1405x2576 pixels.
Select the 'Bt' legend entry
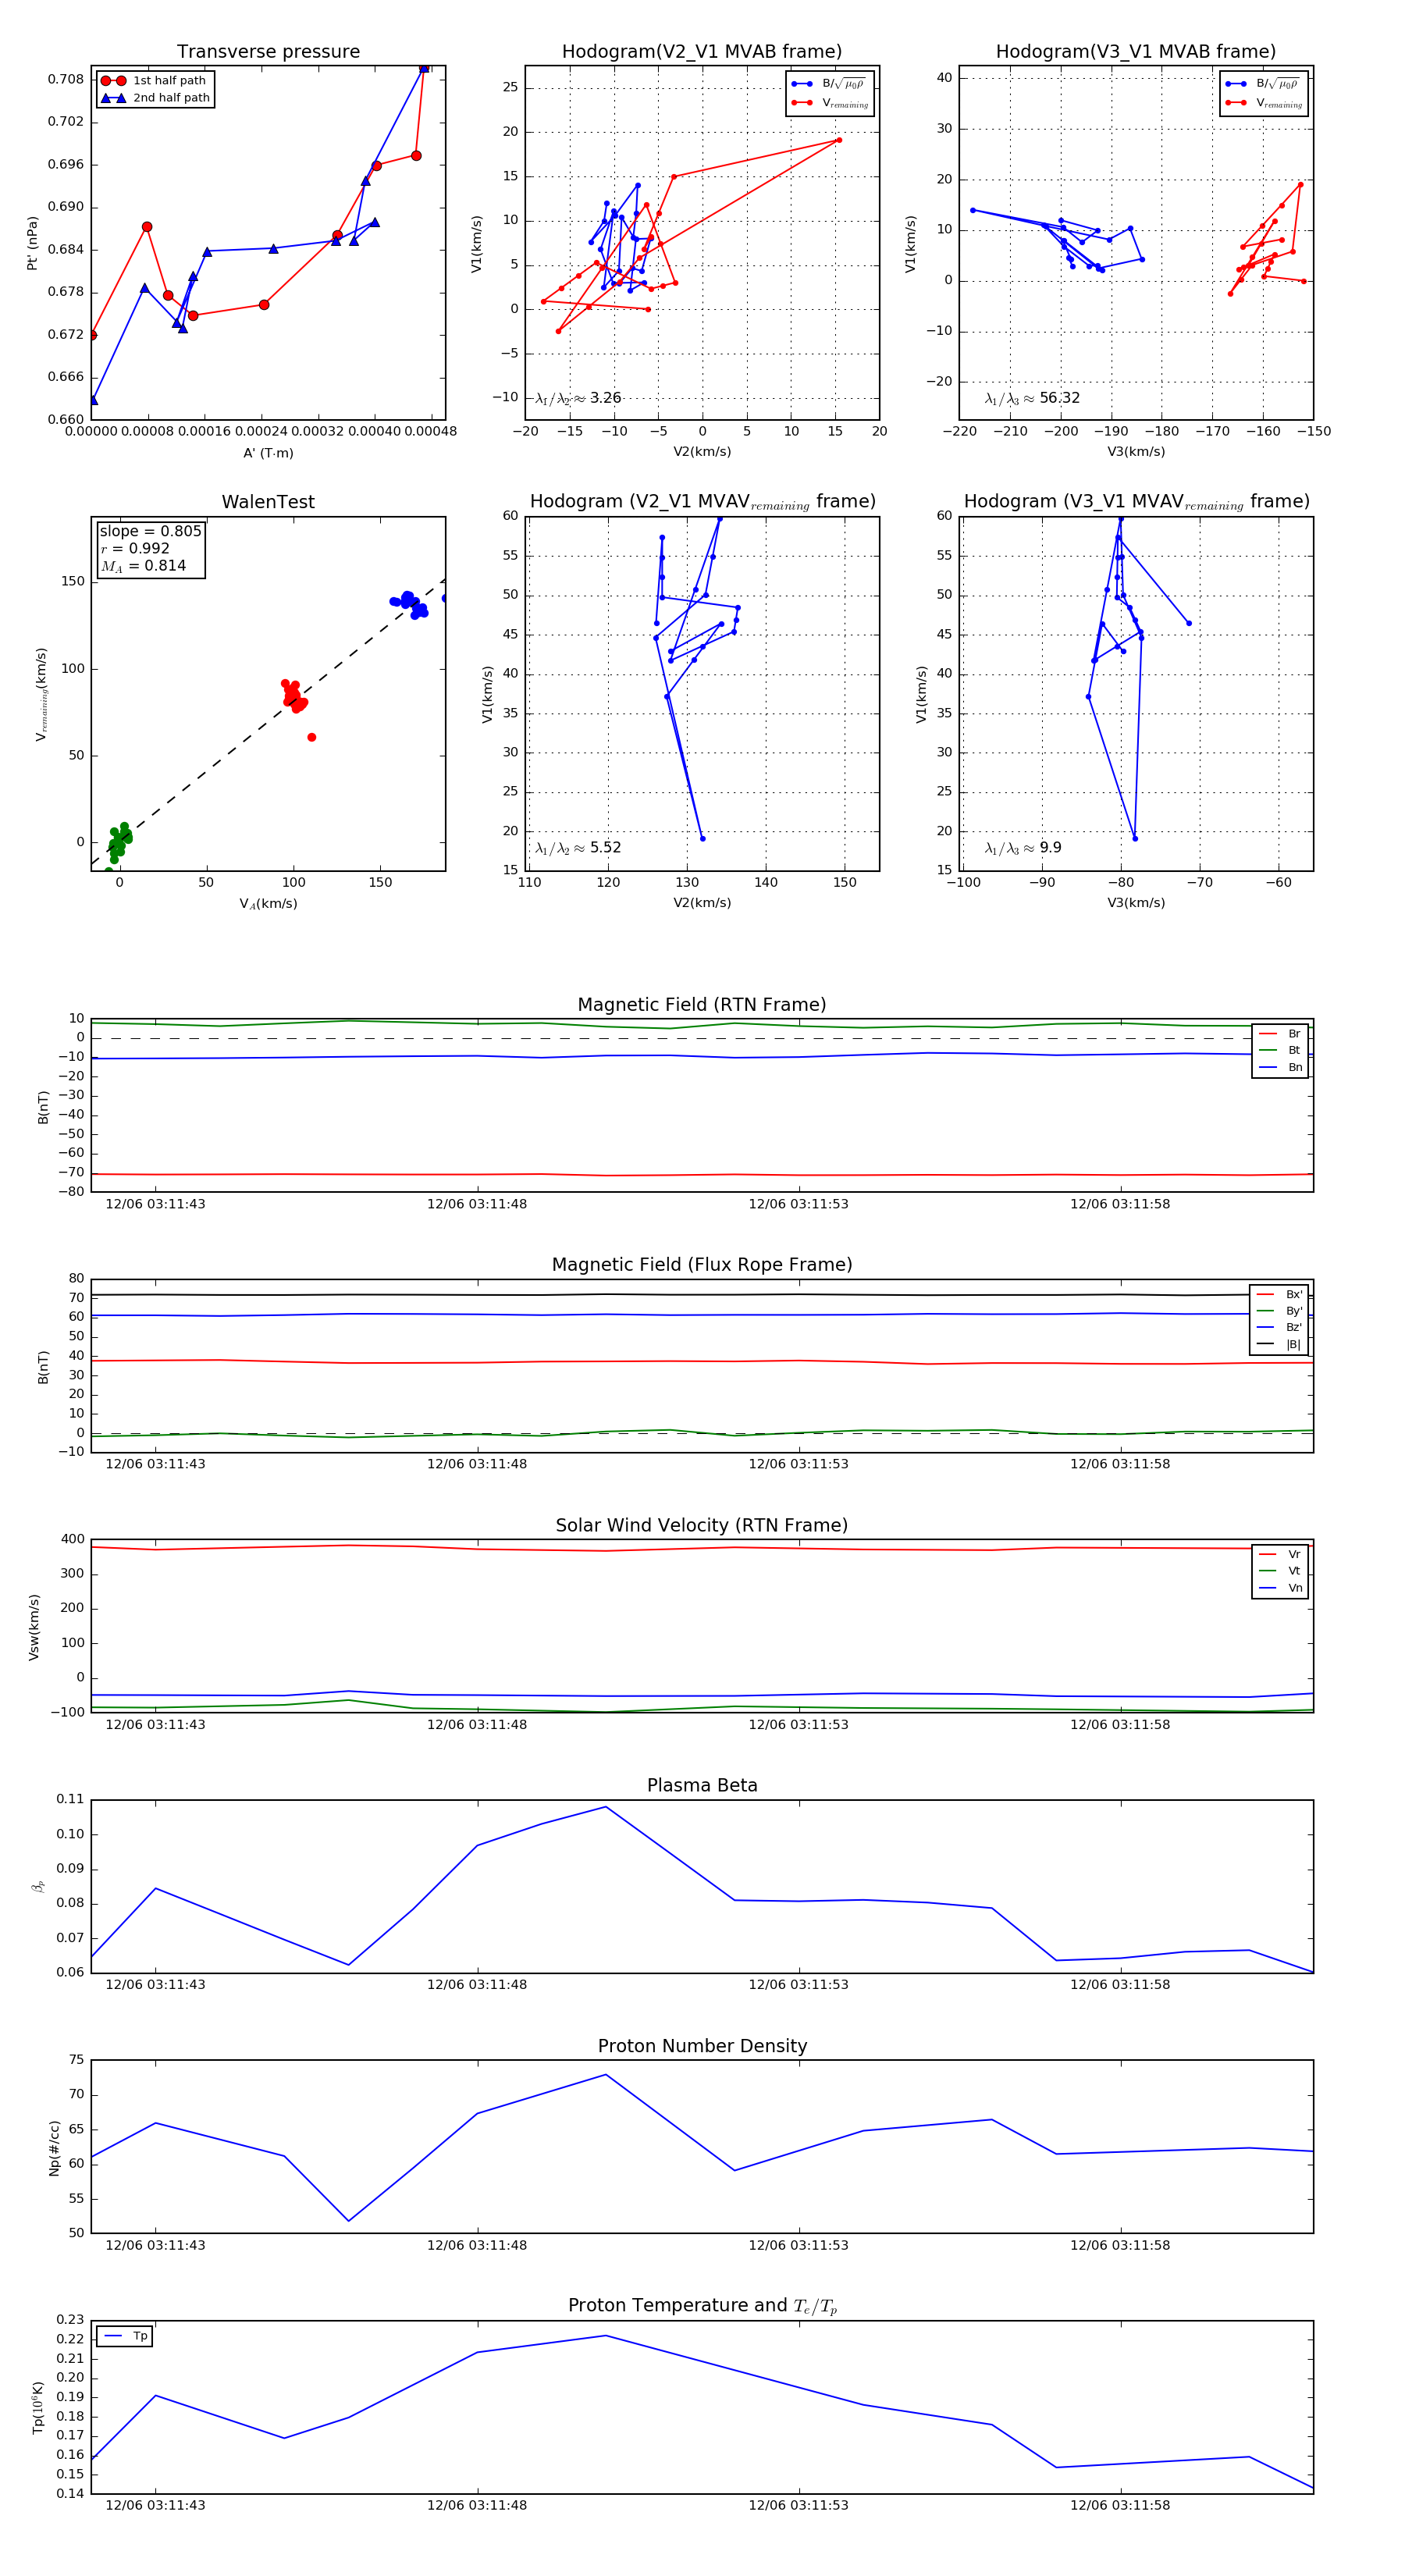[1280, 1050]
